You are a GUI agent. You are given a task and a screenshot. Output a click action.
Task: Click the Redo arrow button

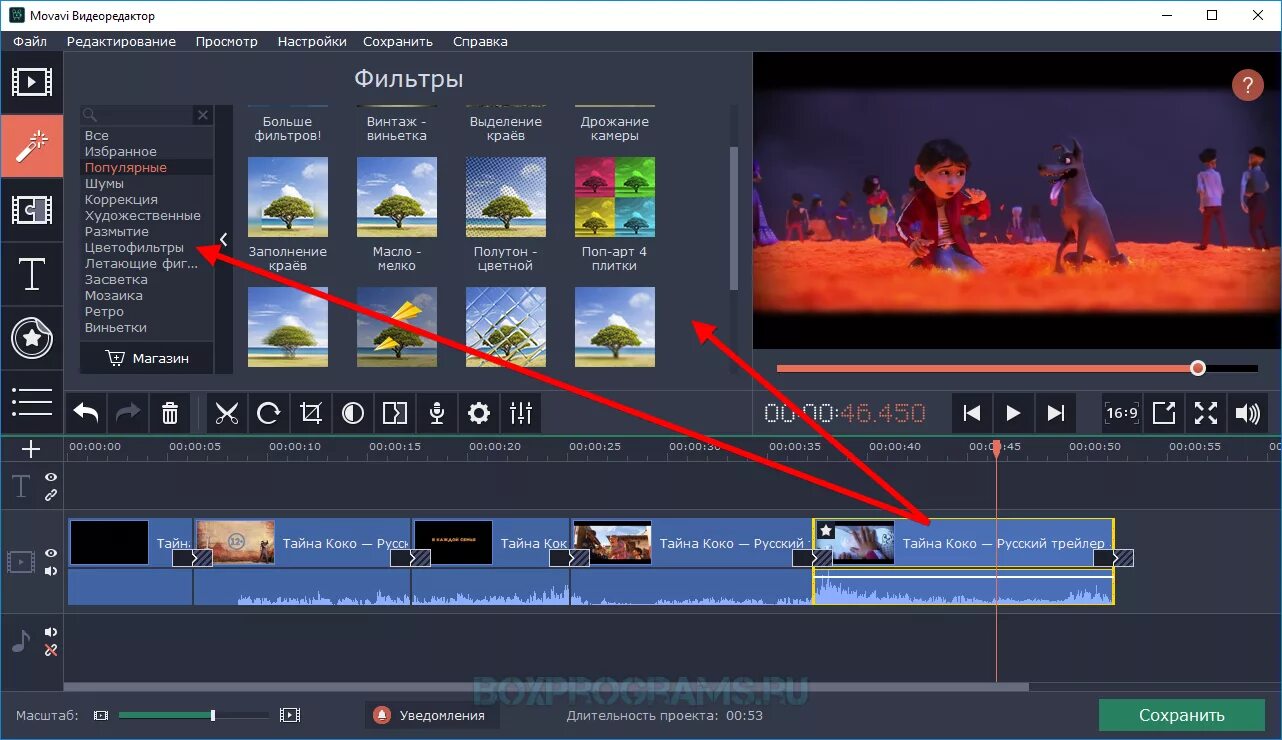(128, 413)
